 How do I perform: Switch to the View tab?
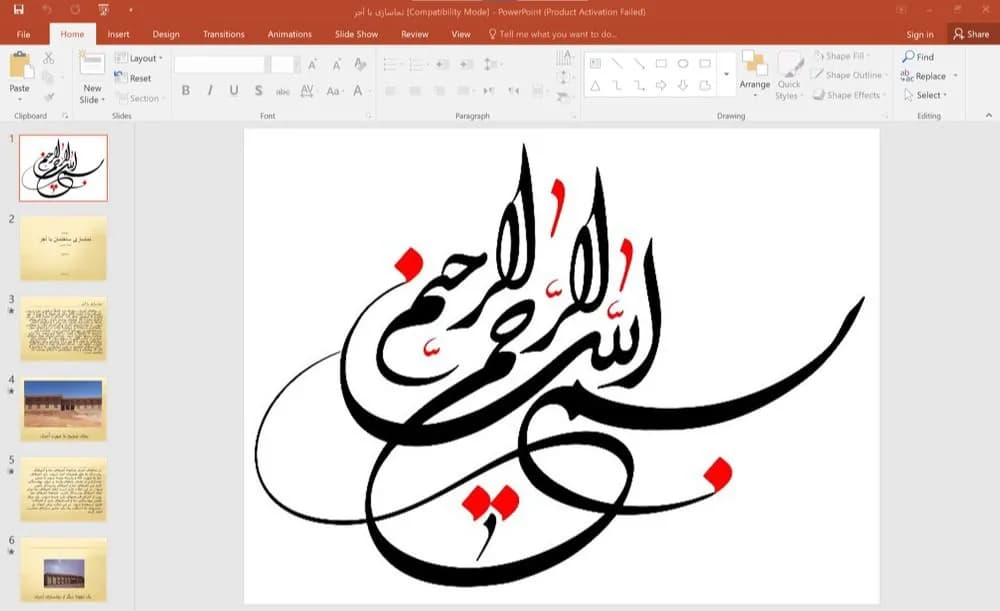460,34
